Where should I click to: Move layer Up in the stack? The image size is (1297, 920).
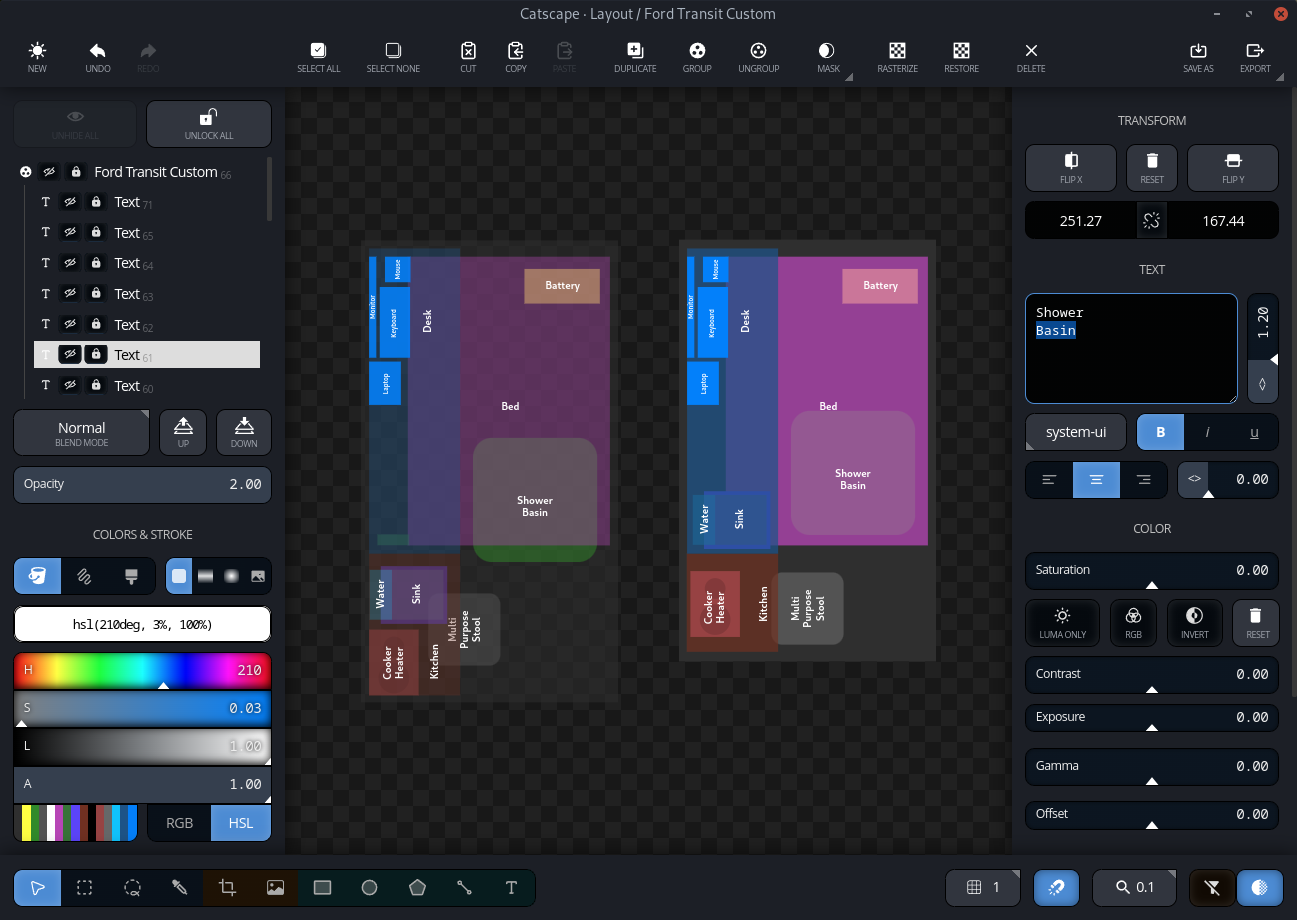(183, 433)
